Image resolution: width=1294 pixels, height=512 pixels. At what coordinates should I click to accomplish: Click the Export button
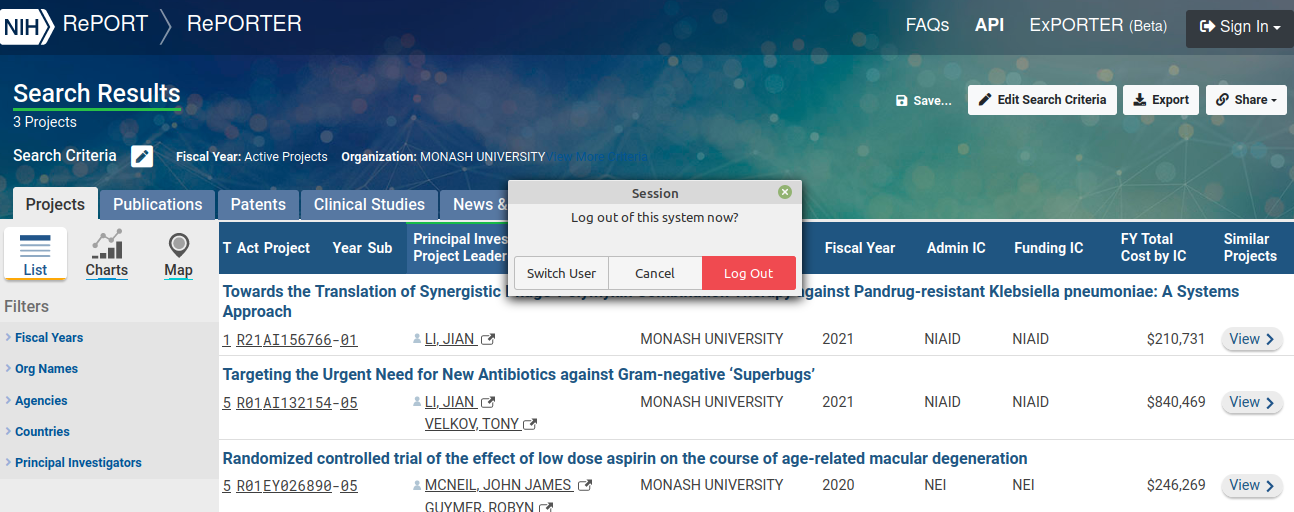point(1161,100)
